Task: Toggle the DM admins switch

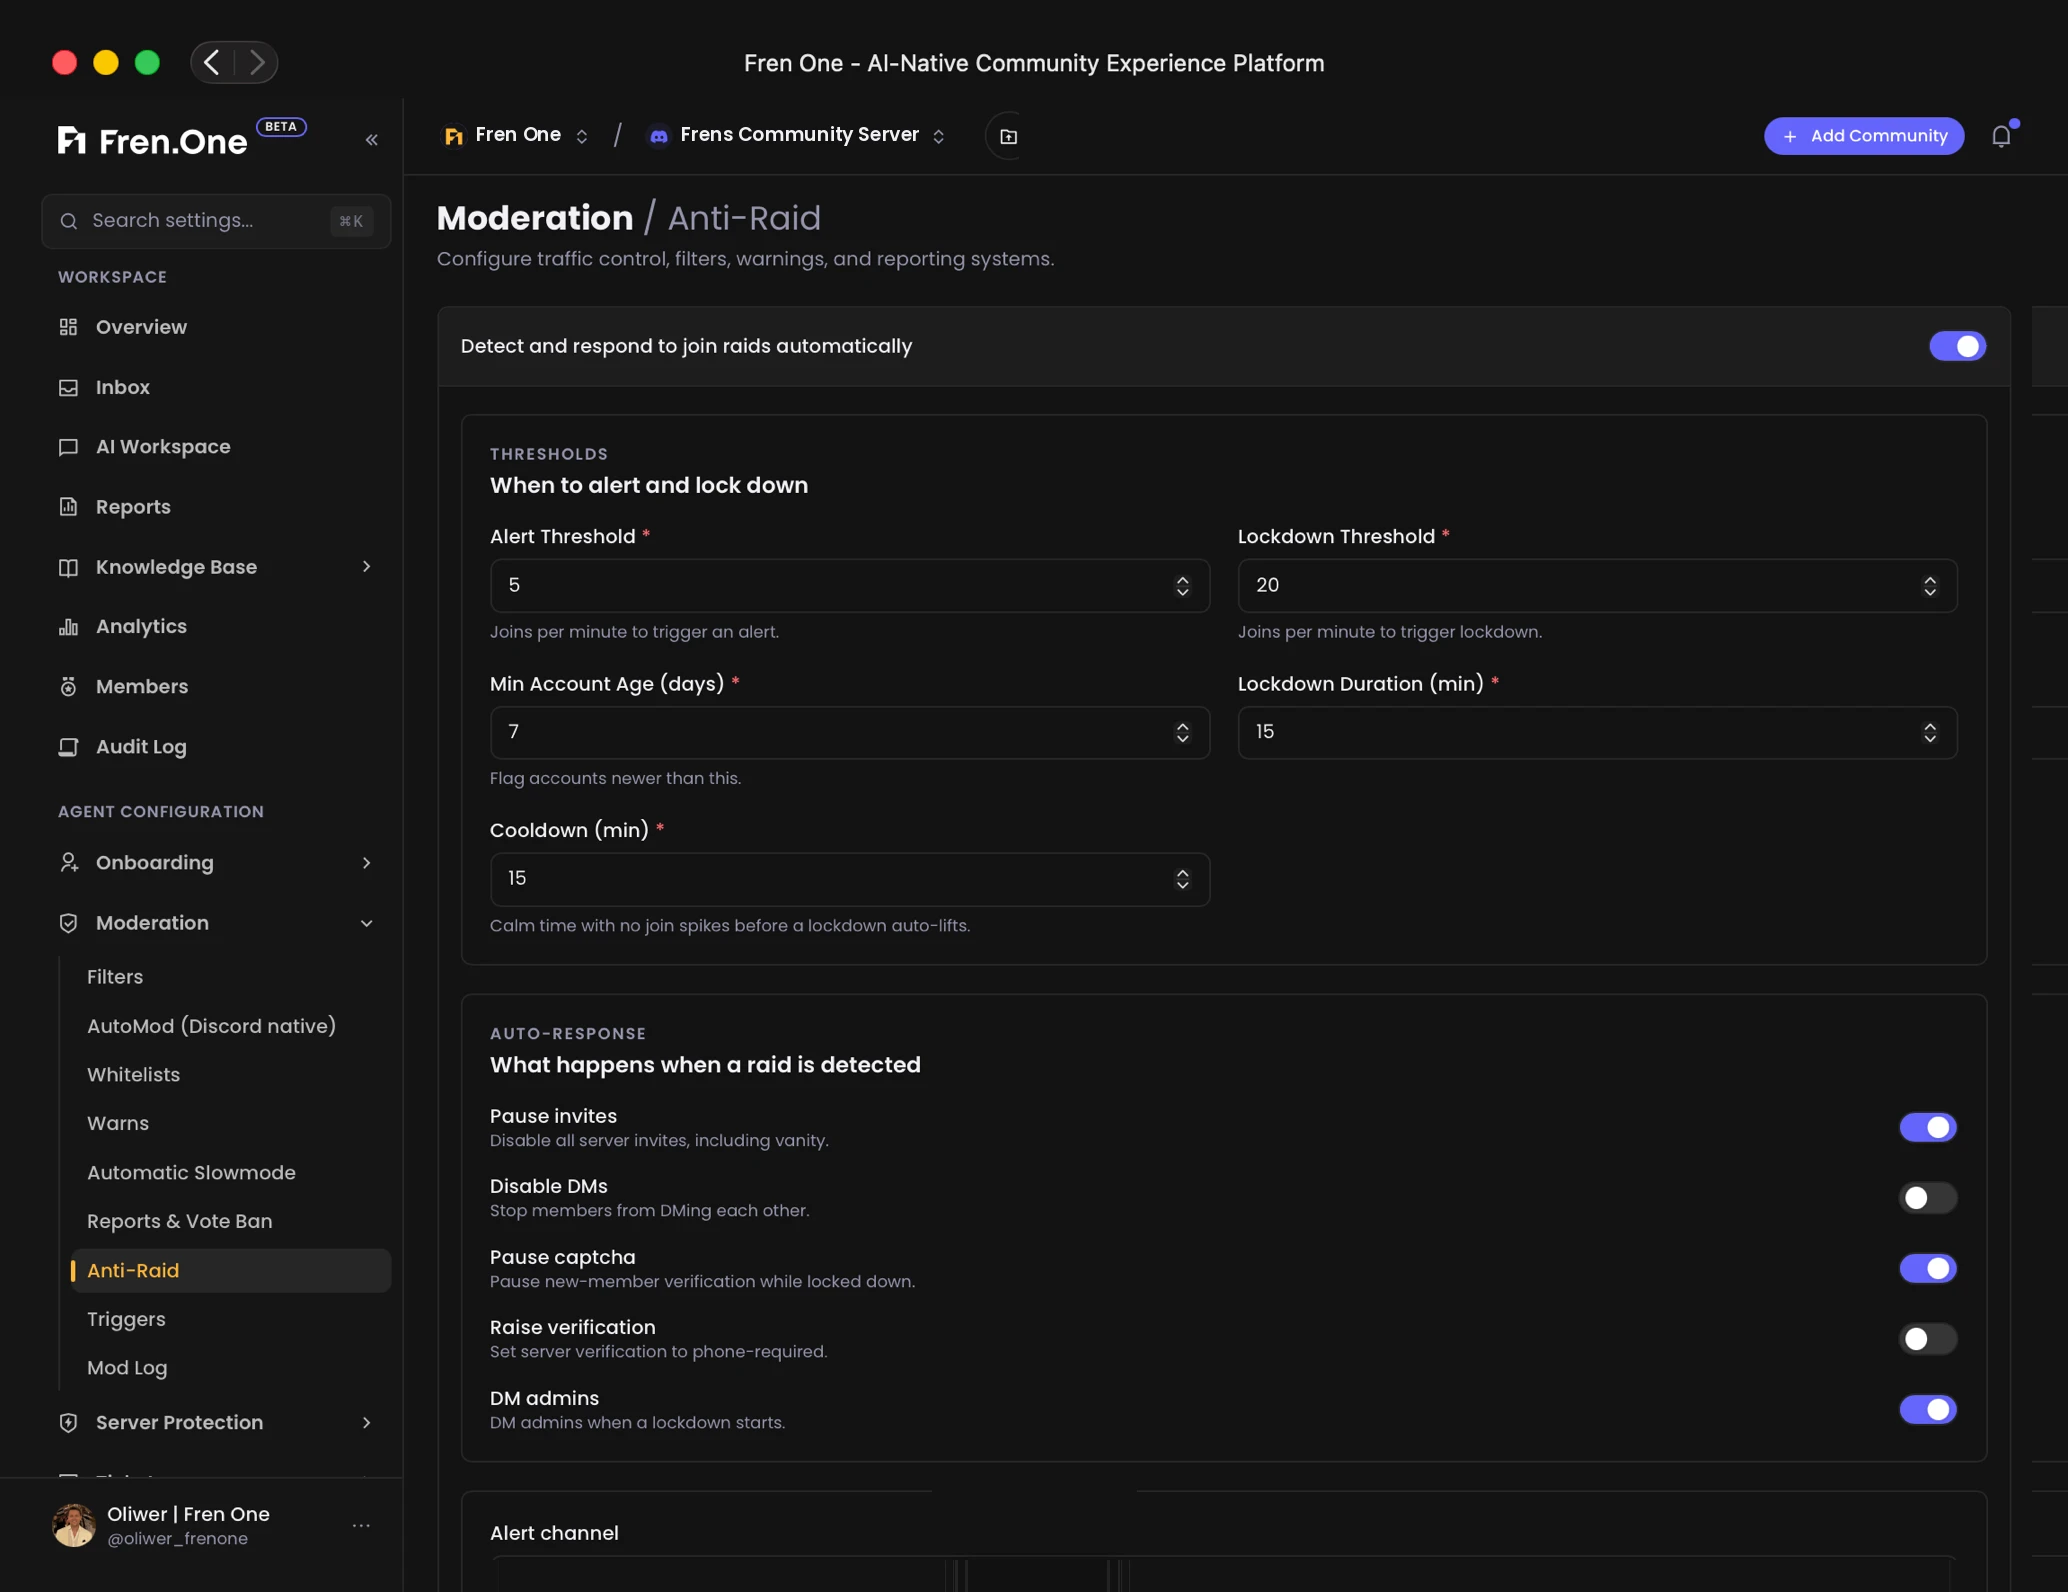Action: [1927, 1409]
